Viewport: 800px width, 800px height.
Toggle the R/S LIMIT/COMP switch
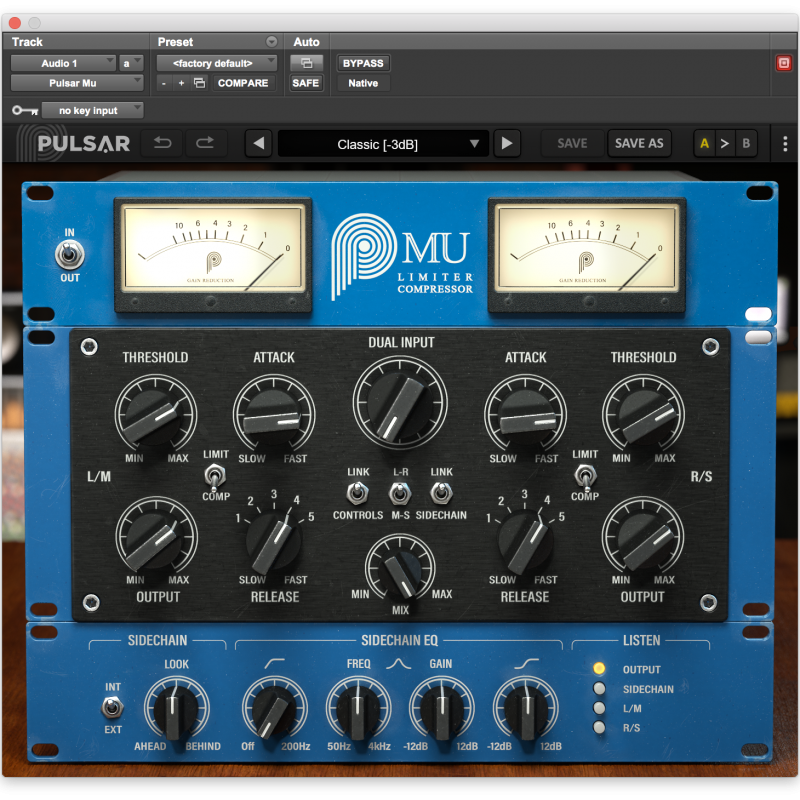pos(585,476)
